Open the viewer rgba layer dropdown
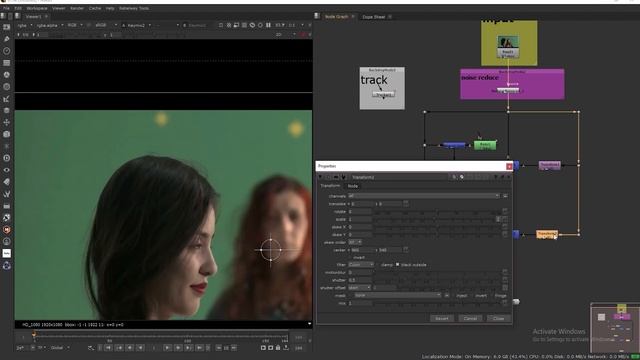Viewport: 640px width, 360px height. point(24,25)
